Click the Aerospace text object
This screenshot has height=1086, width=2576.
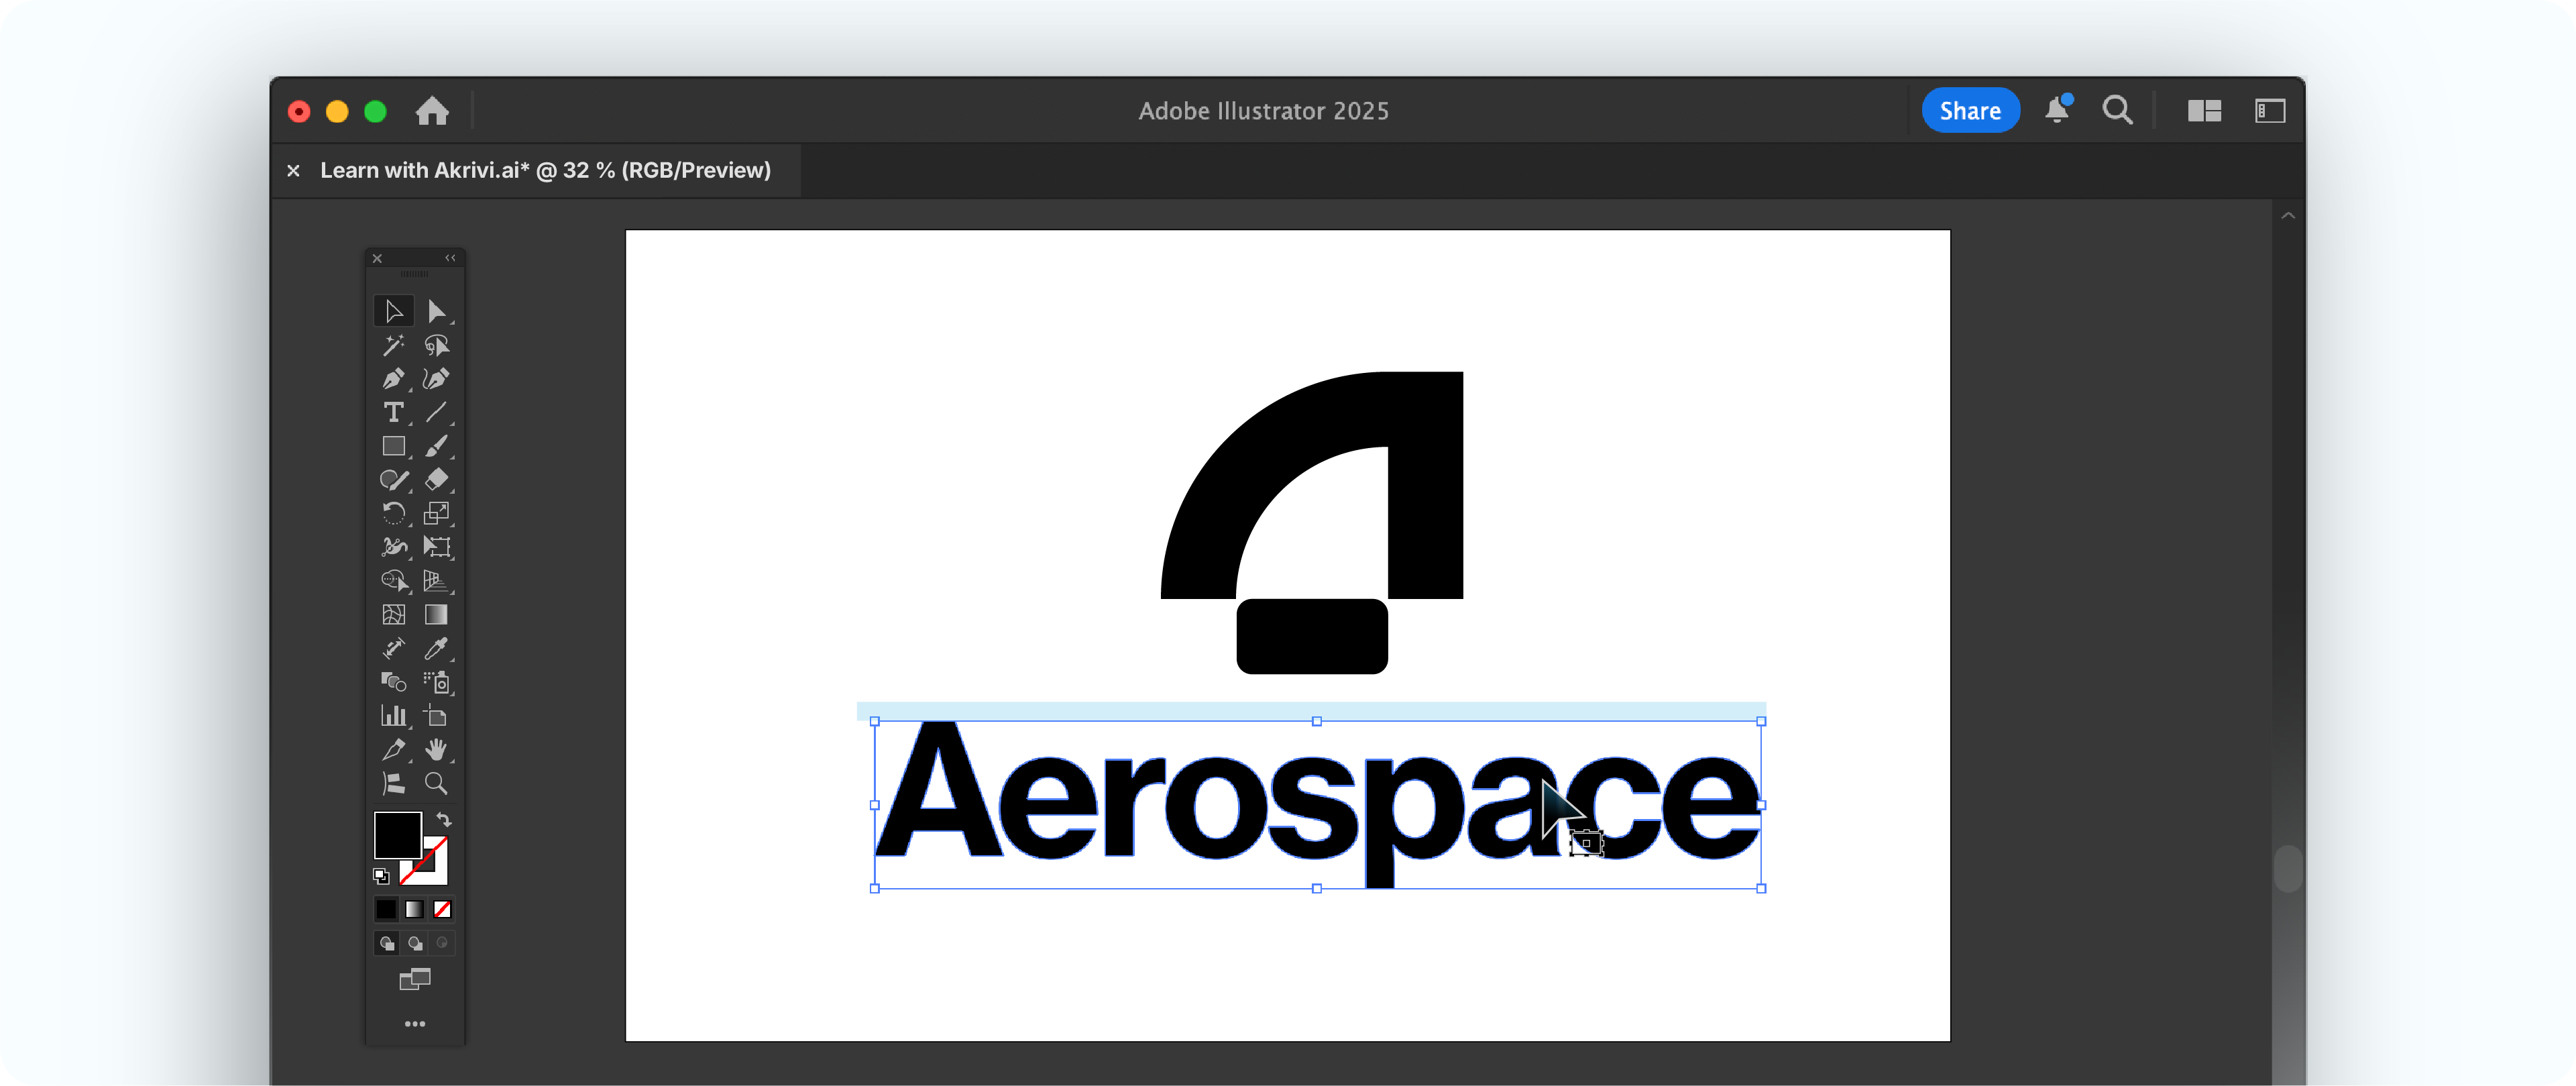1317,804
